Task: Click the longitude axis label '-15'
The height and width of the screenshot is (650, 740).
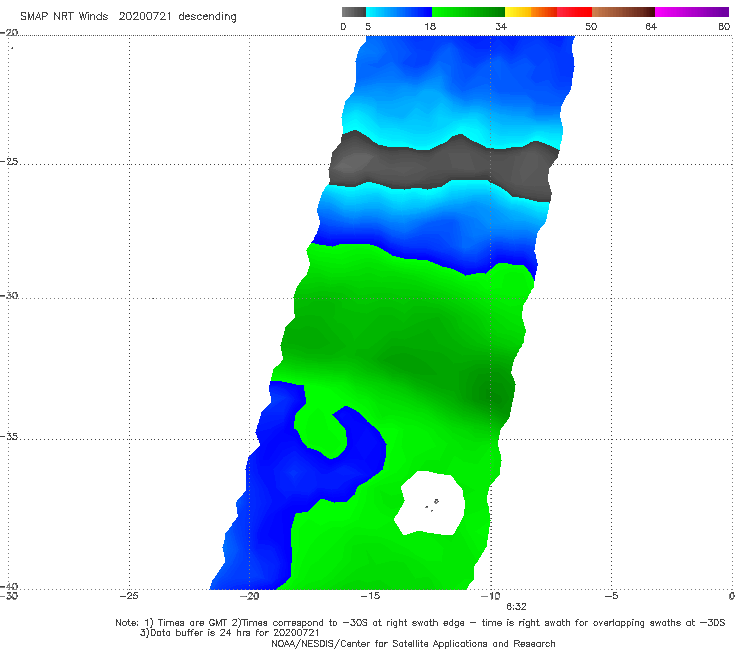Action: click(370, 596)
